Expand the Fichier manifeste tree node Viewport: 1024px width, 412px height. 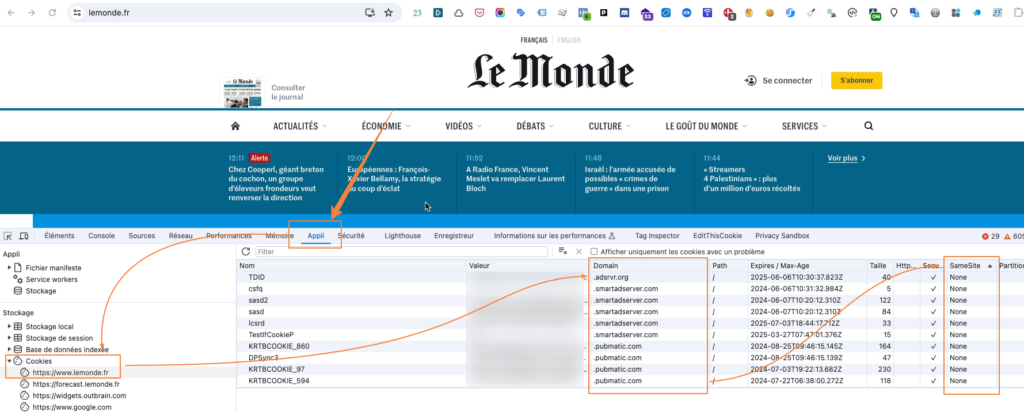point(9,268)
